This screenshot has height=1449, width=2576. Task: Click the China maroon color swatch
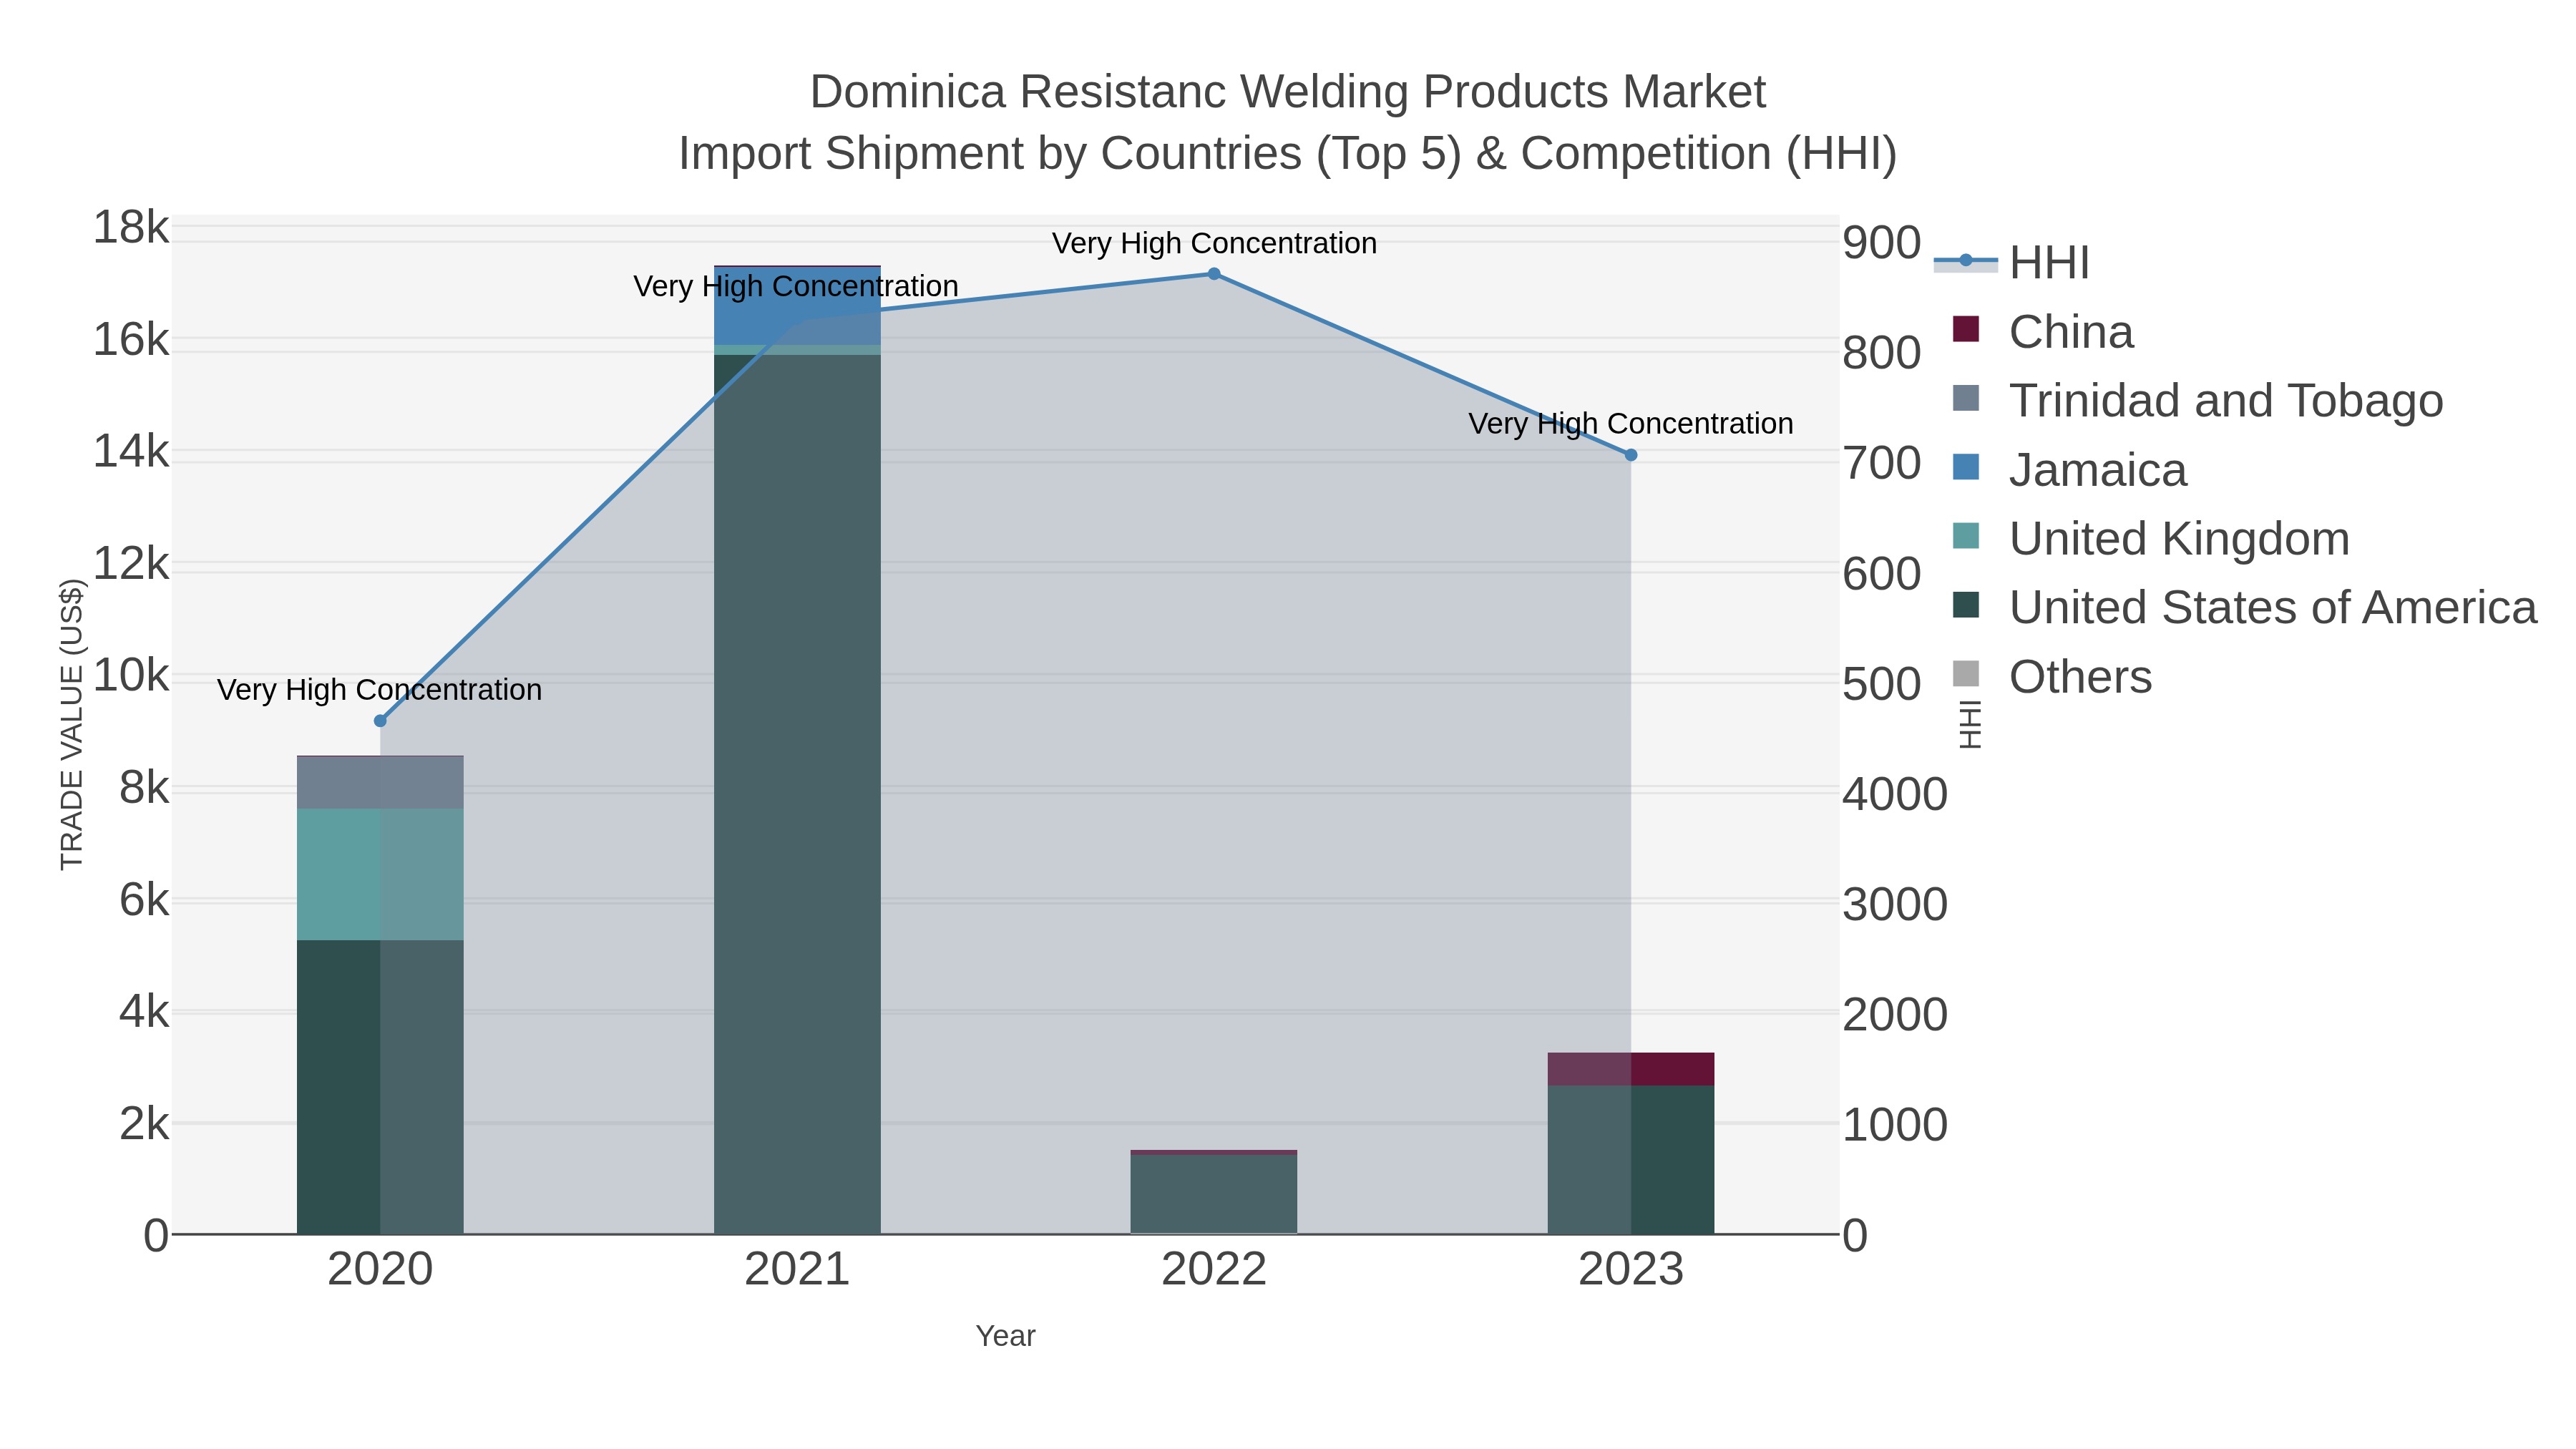click(x=1966, y=329)
